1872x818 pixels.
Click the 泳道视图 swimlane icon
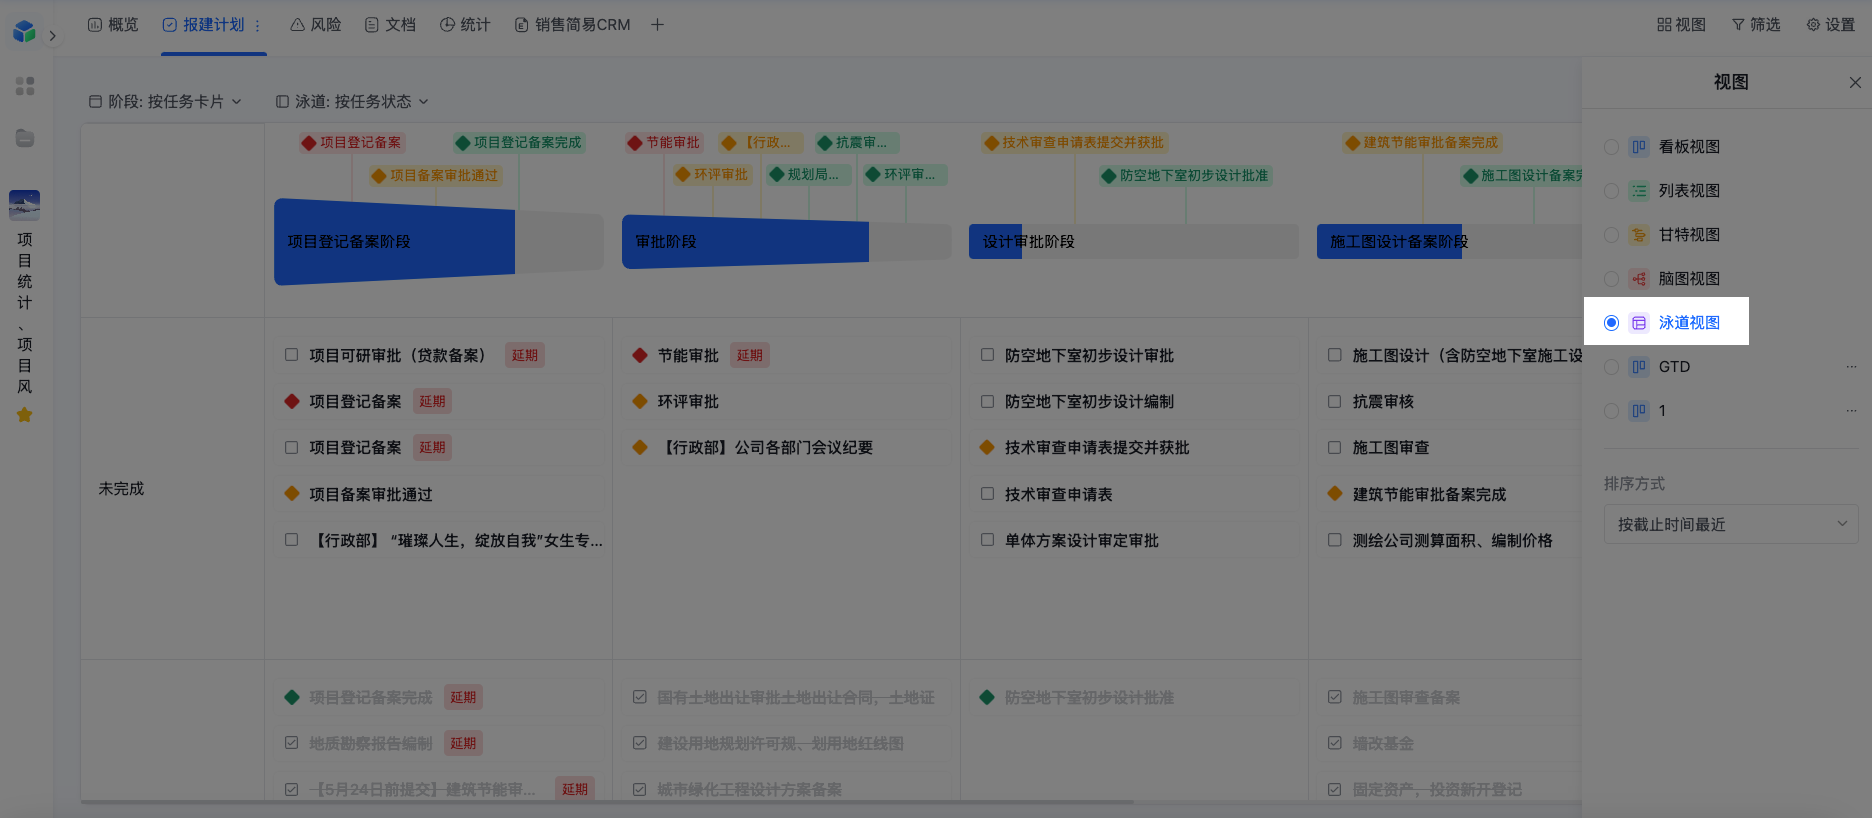click(x=1639, y=323)
